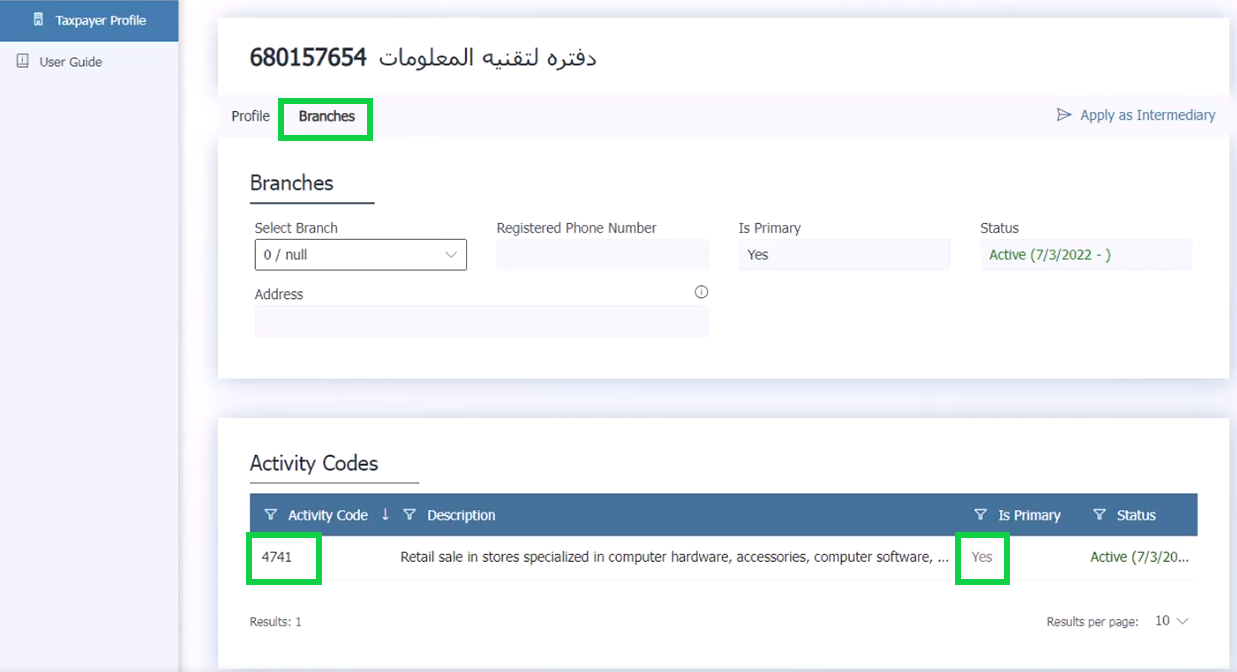Open the Results per page dropdown
This screenshot has height=672, width=1237.
pyautogui.click(x=1171, y=621)
